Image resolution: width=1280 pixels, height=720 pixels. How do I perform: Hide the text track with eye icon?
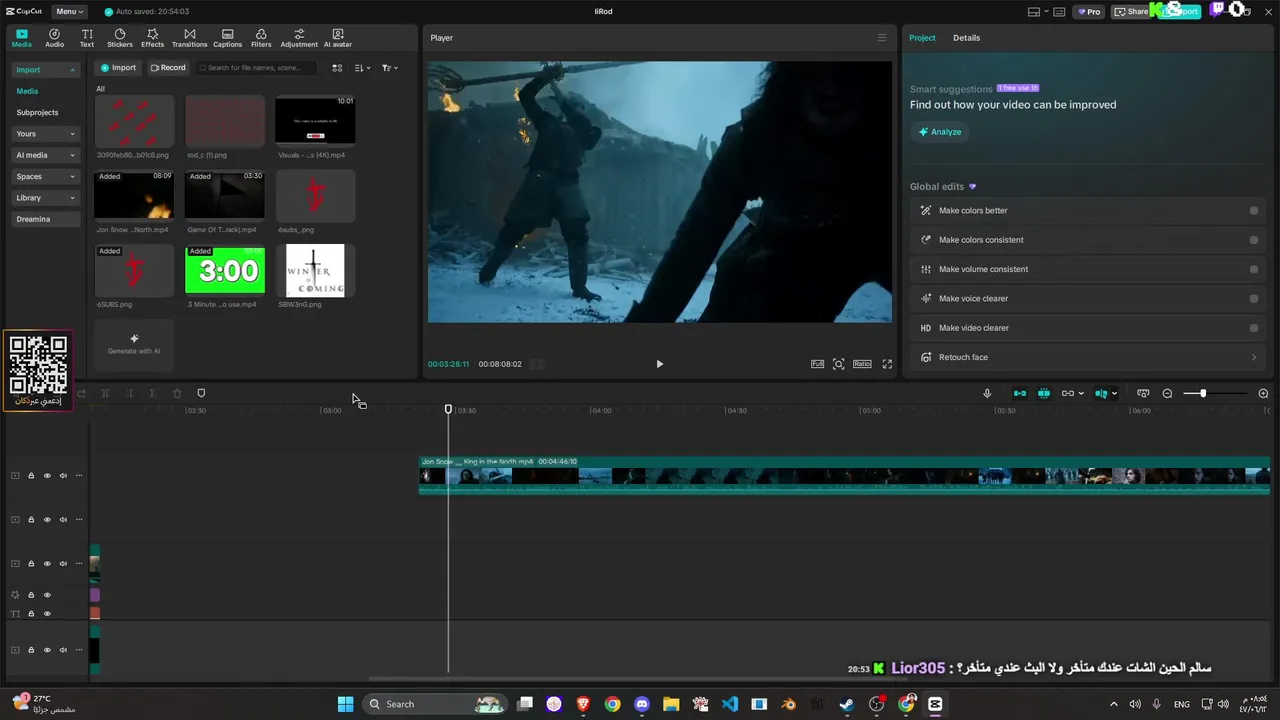(47, 614)
